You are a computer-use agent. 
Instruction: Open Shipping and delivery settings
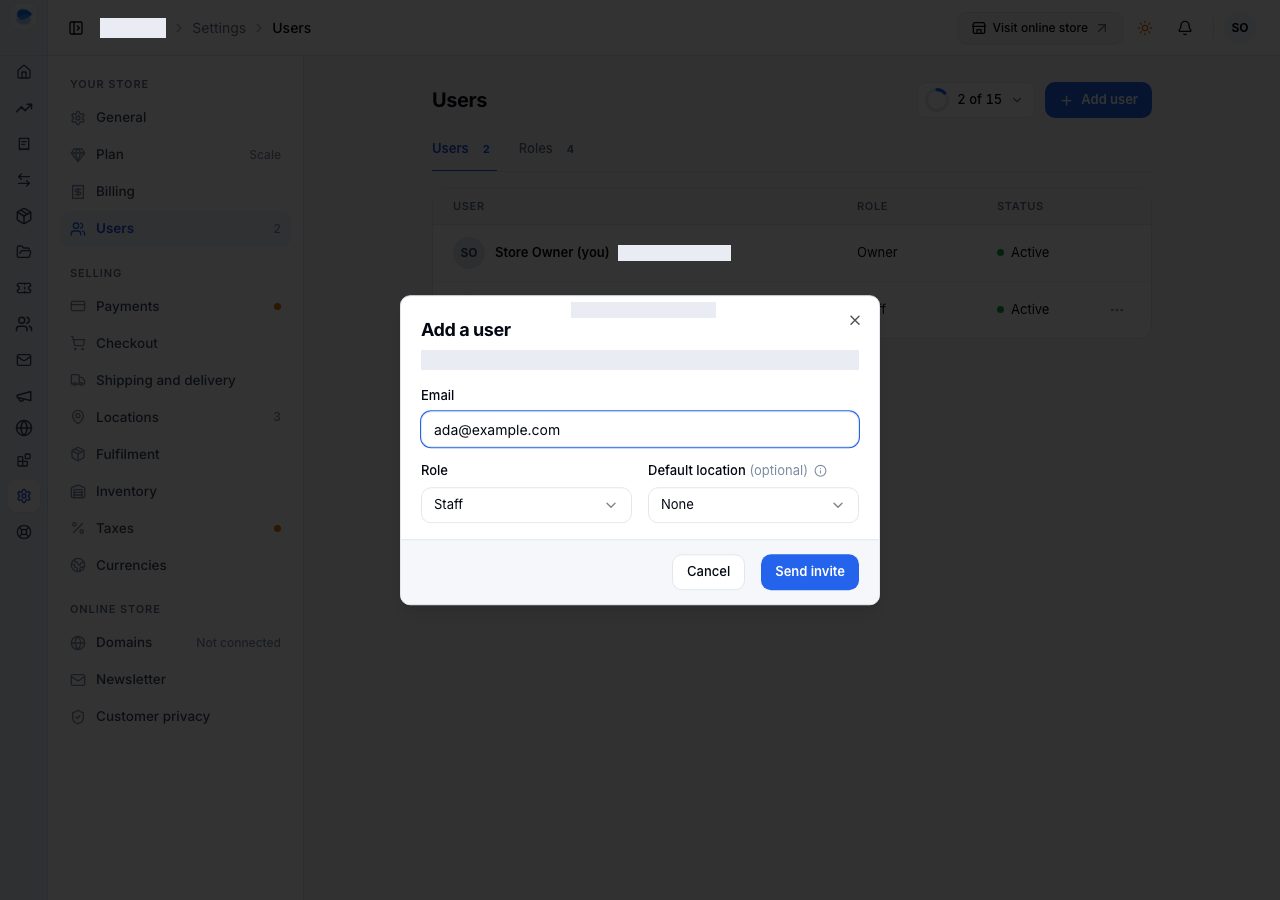176,380
